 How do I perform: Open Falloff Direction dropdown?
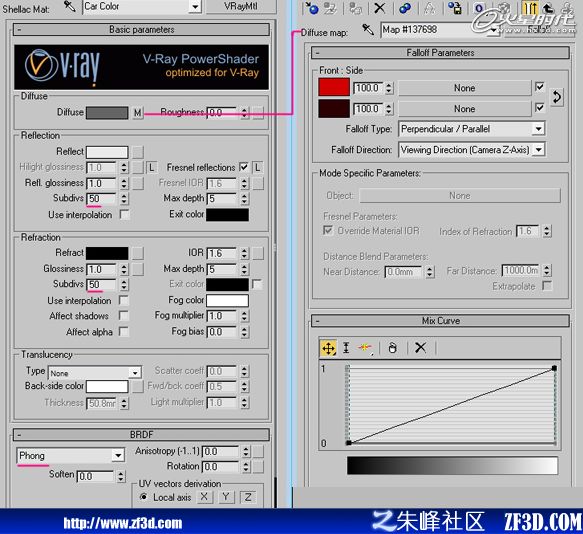tap(538, 150)
